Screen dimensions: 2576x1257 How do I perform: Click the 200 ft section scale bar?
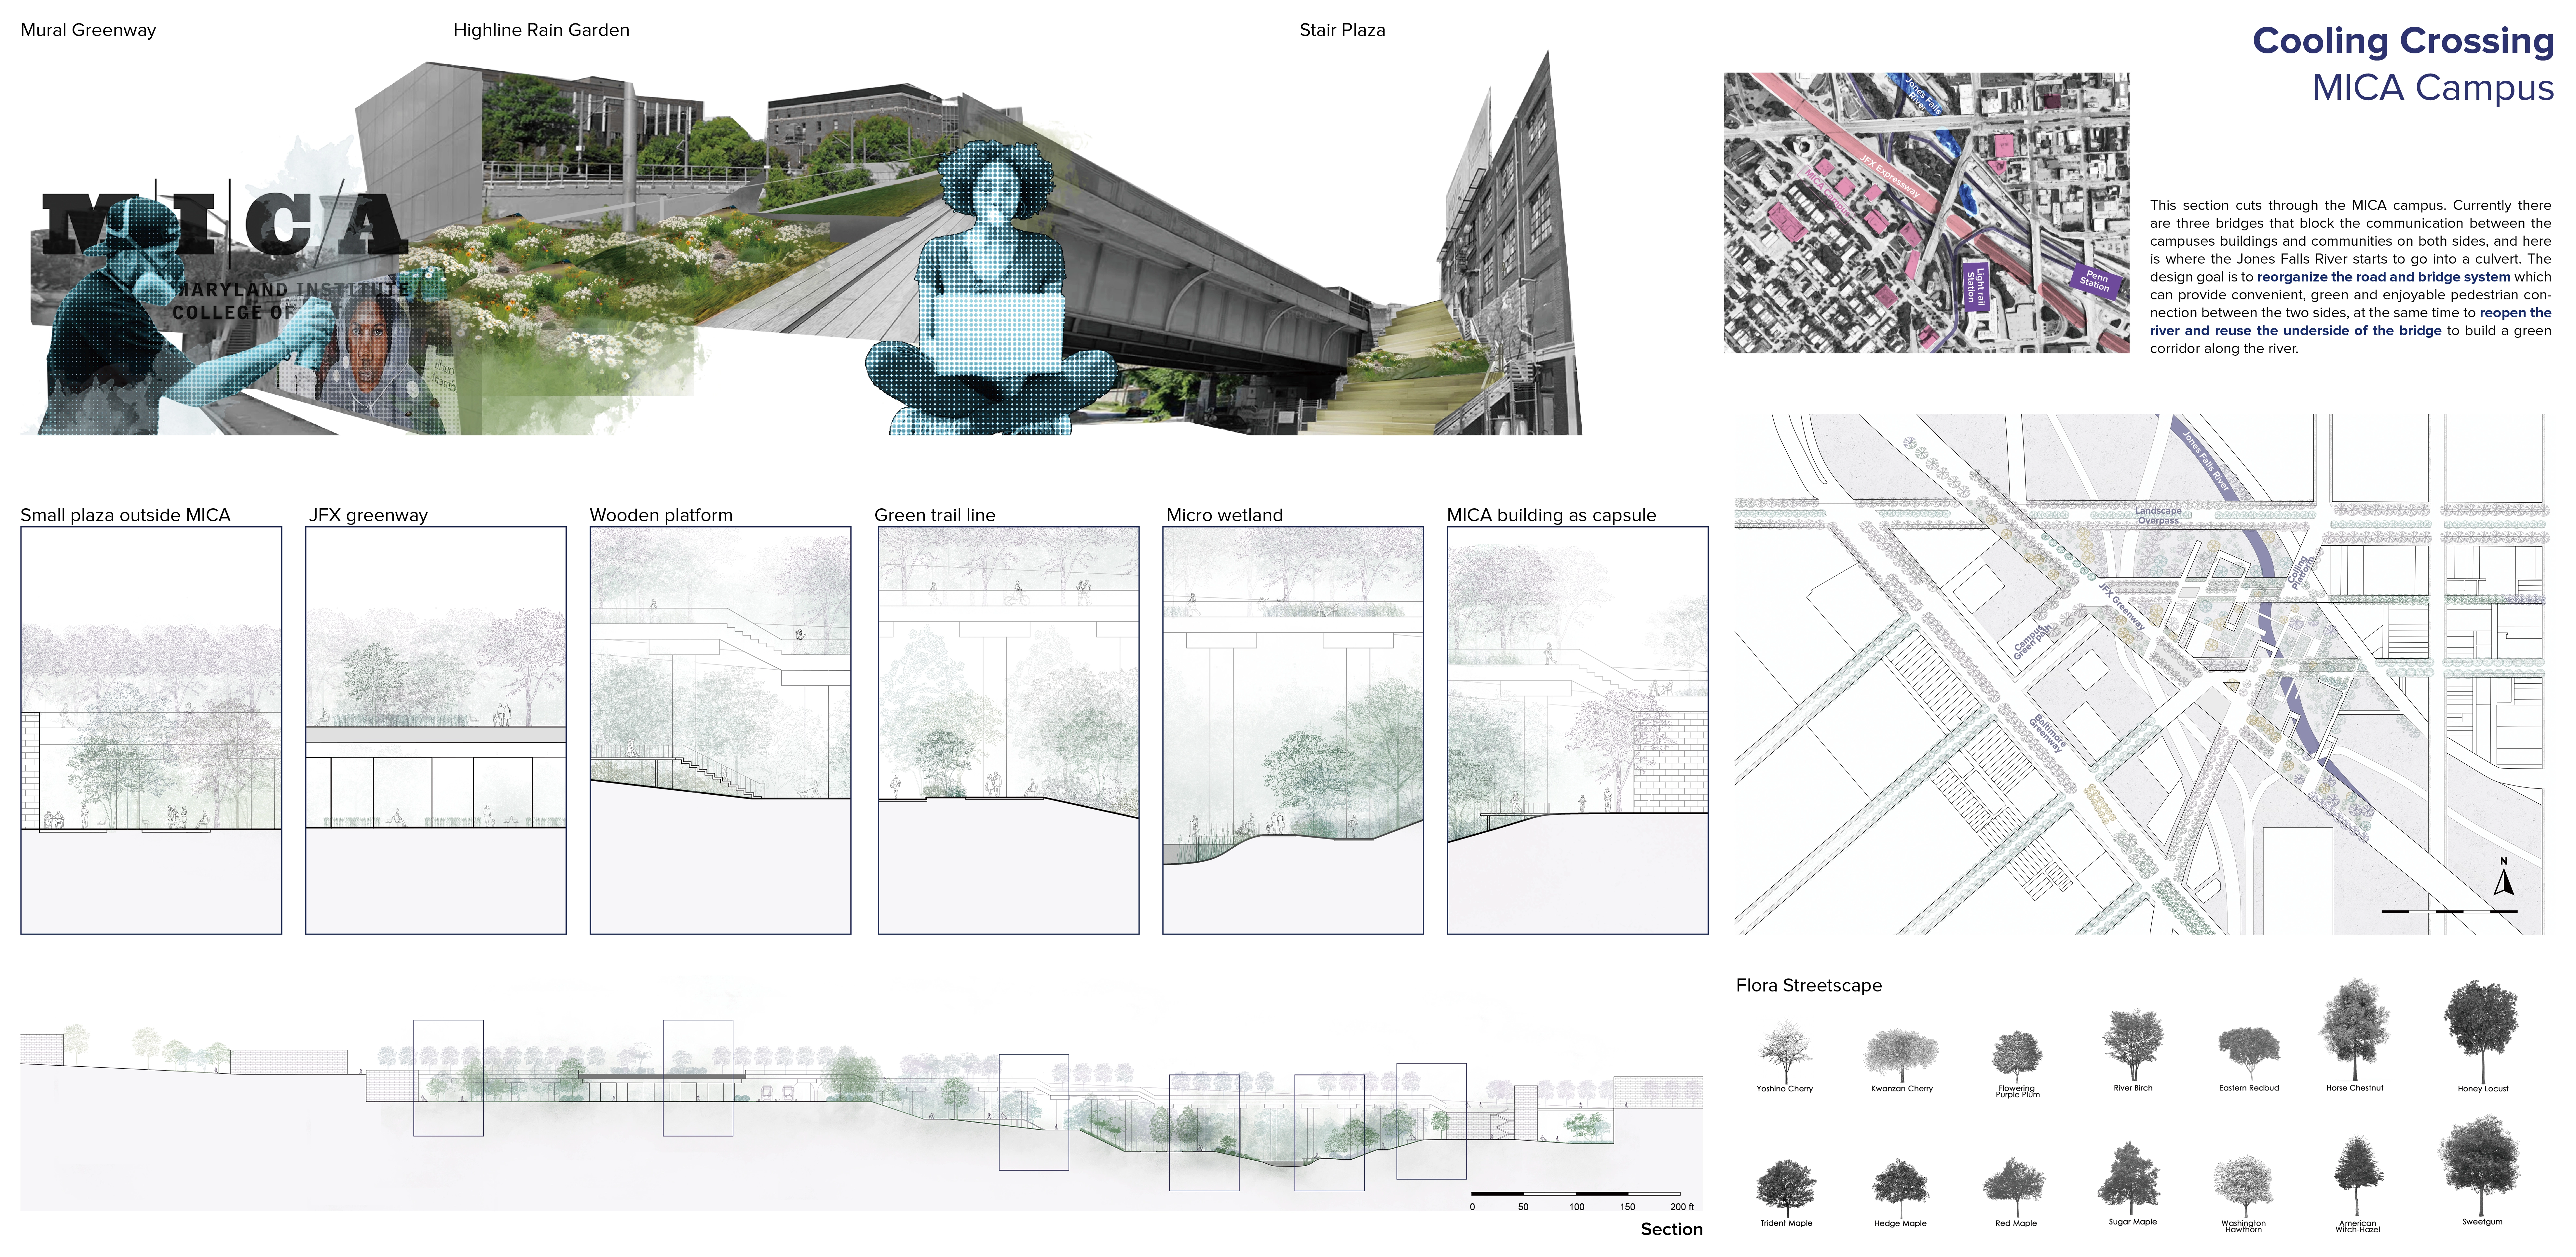(x=1576, y=1194)
